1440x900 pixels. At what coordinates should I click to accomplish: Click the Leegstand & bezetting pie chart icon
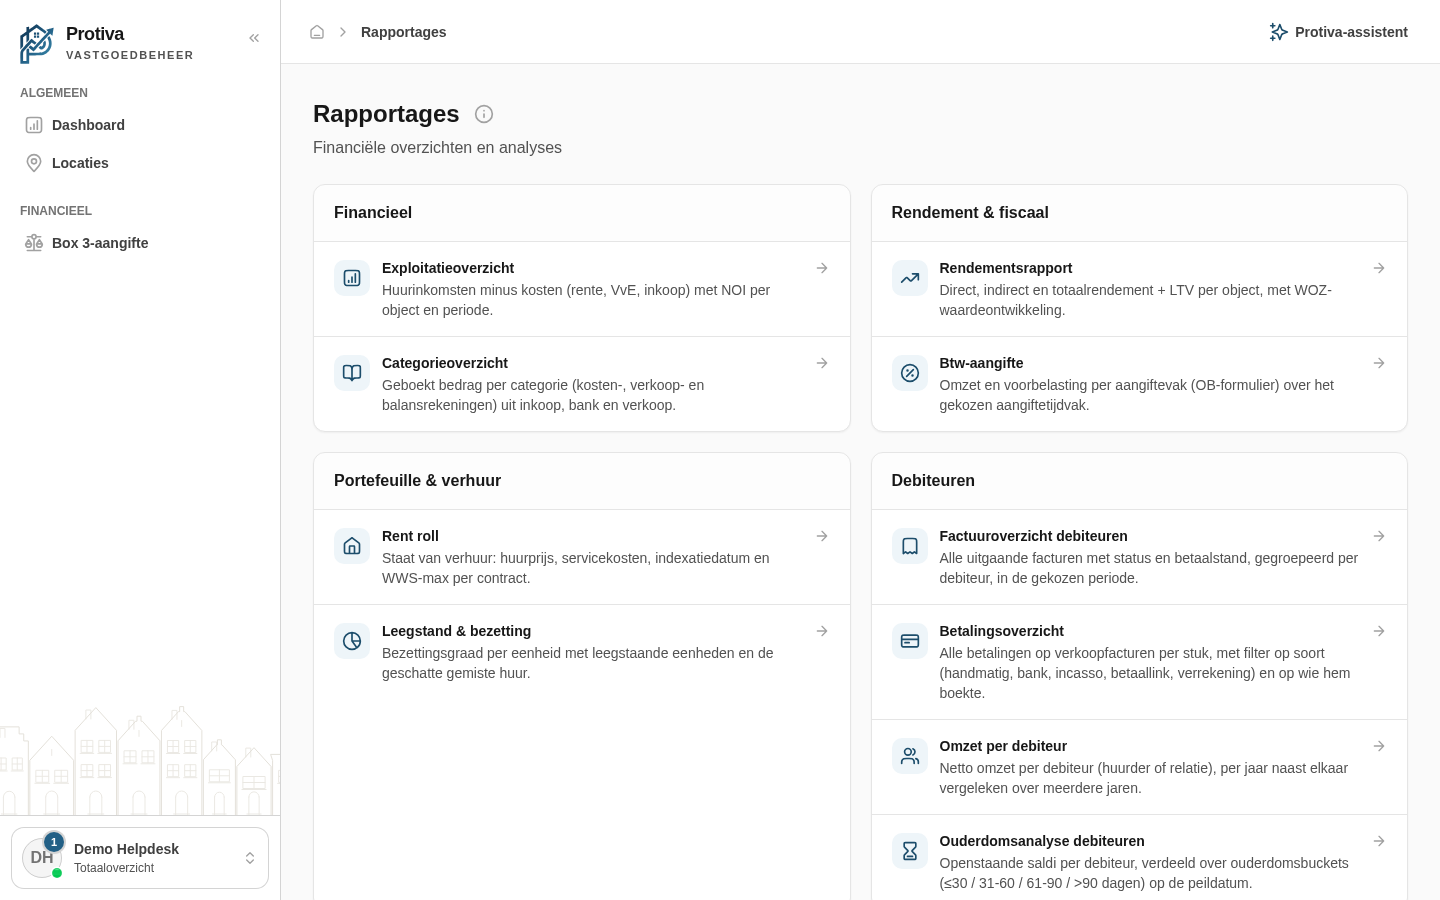(x=352, y=641)
